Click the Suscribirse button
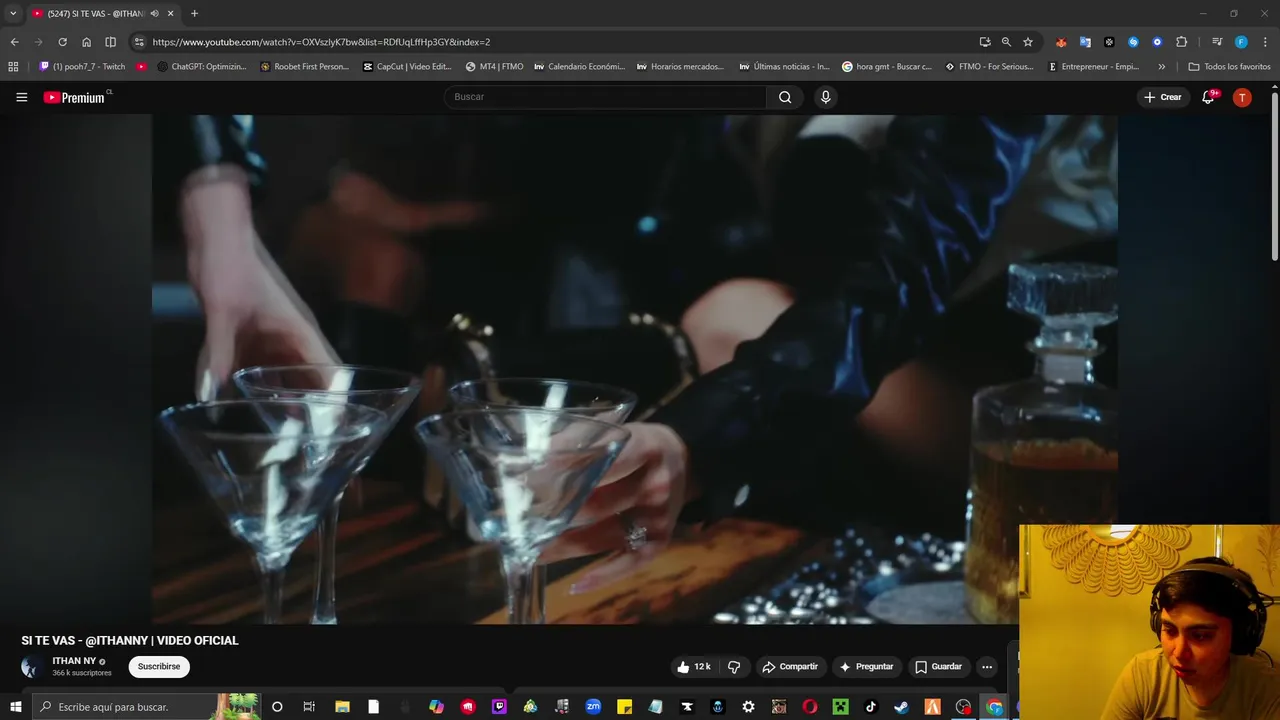1280x720 pixels. tap(159, 666)
